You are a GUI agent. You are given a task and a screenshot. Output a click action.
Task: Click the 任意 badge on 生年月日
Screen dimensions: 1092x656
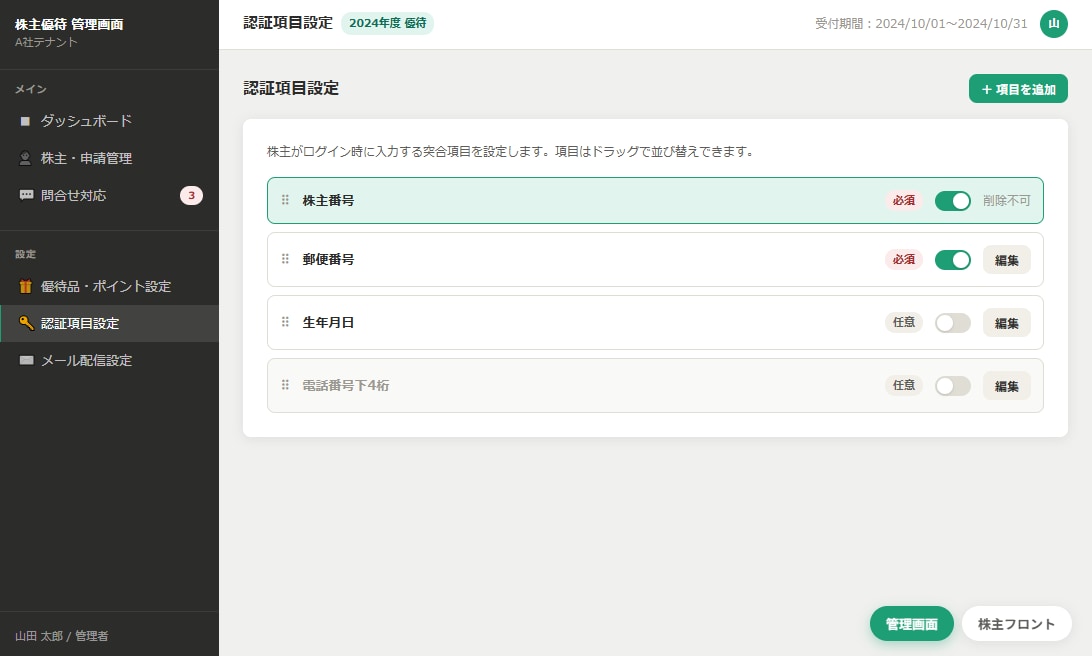pyautogui.click(x=903, y=322)
